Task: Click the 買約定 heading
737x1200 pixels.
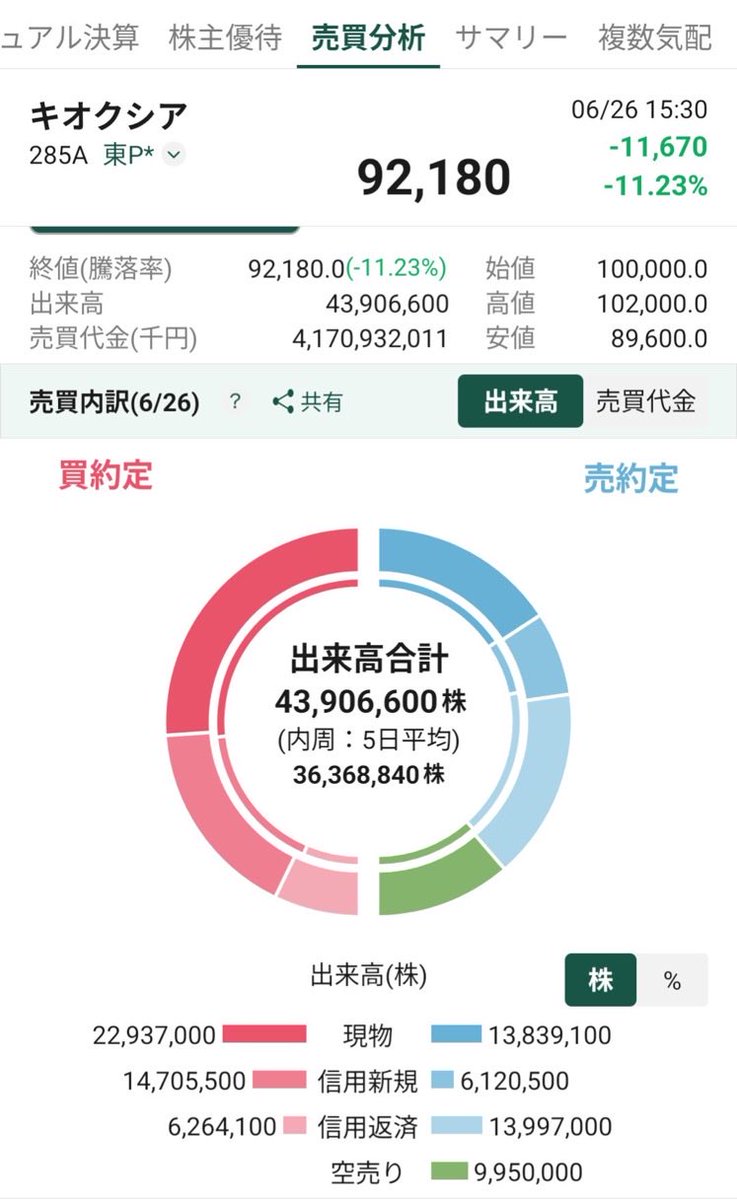Action: point(105,476)
